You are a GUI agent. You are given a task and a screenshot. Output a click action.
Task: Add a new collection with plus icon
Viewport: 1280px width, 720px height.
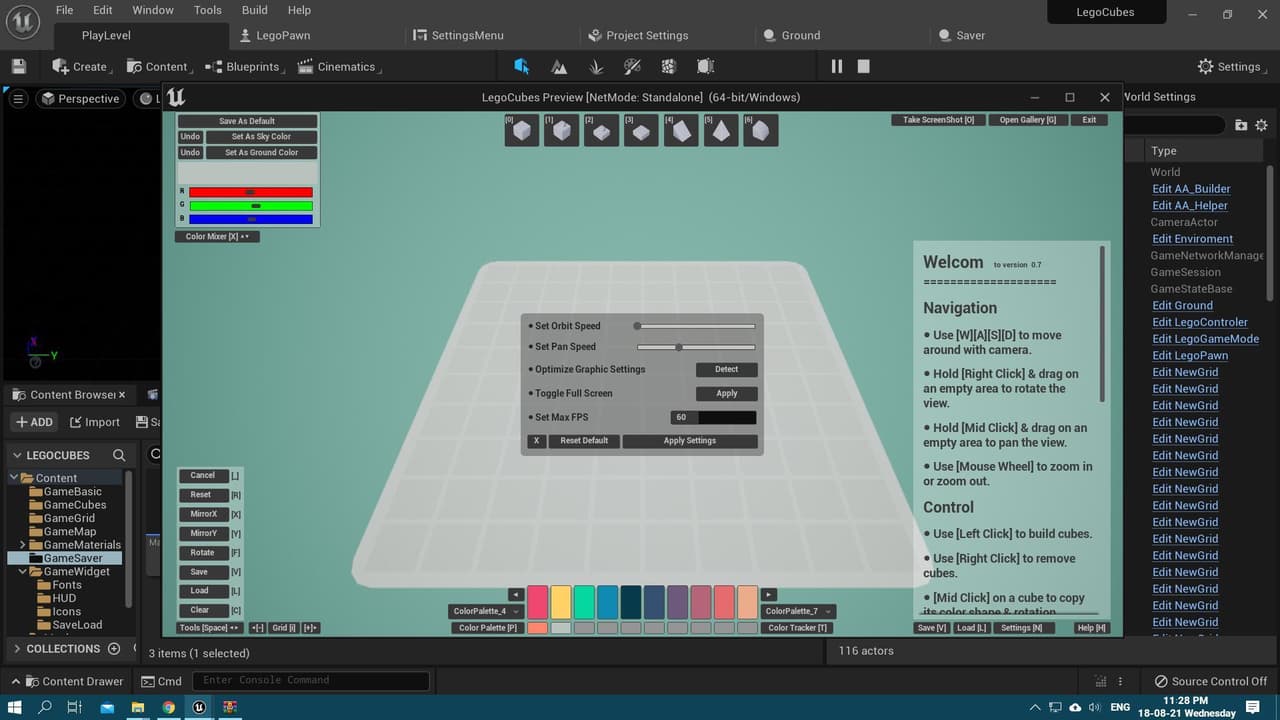114,648
